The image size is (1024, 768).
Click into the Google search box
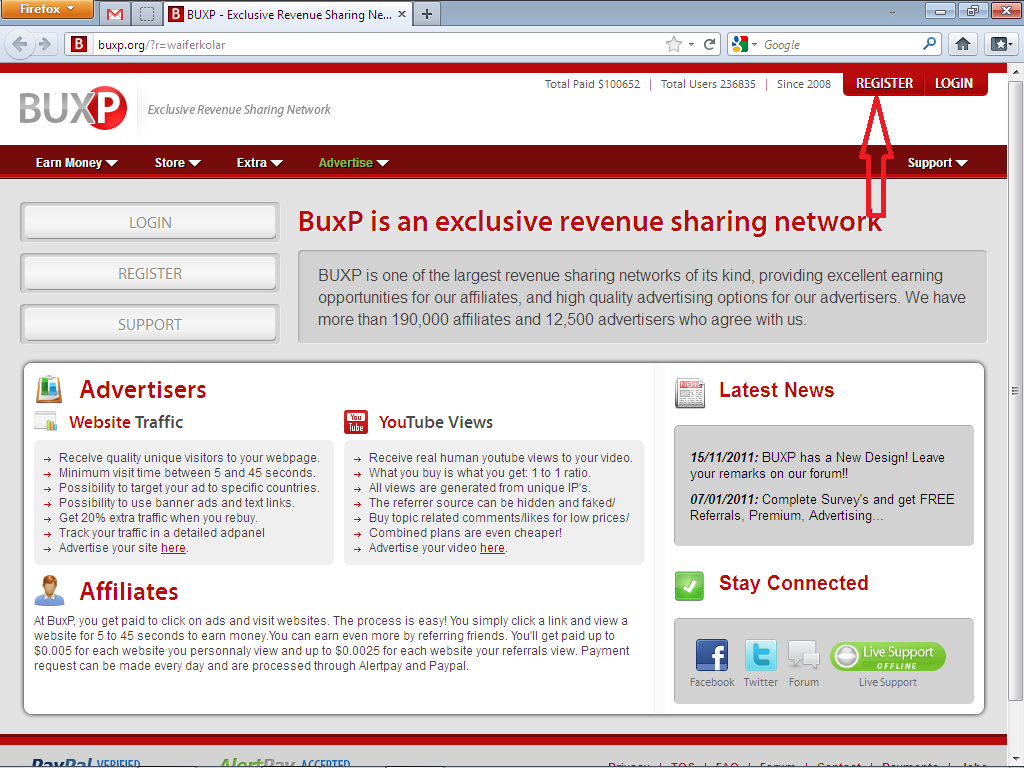click(x=841, y=44)
